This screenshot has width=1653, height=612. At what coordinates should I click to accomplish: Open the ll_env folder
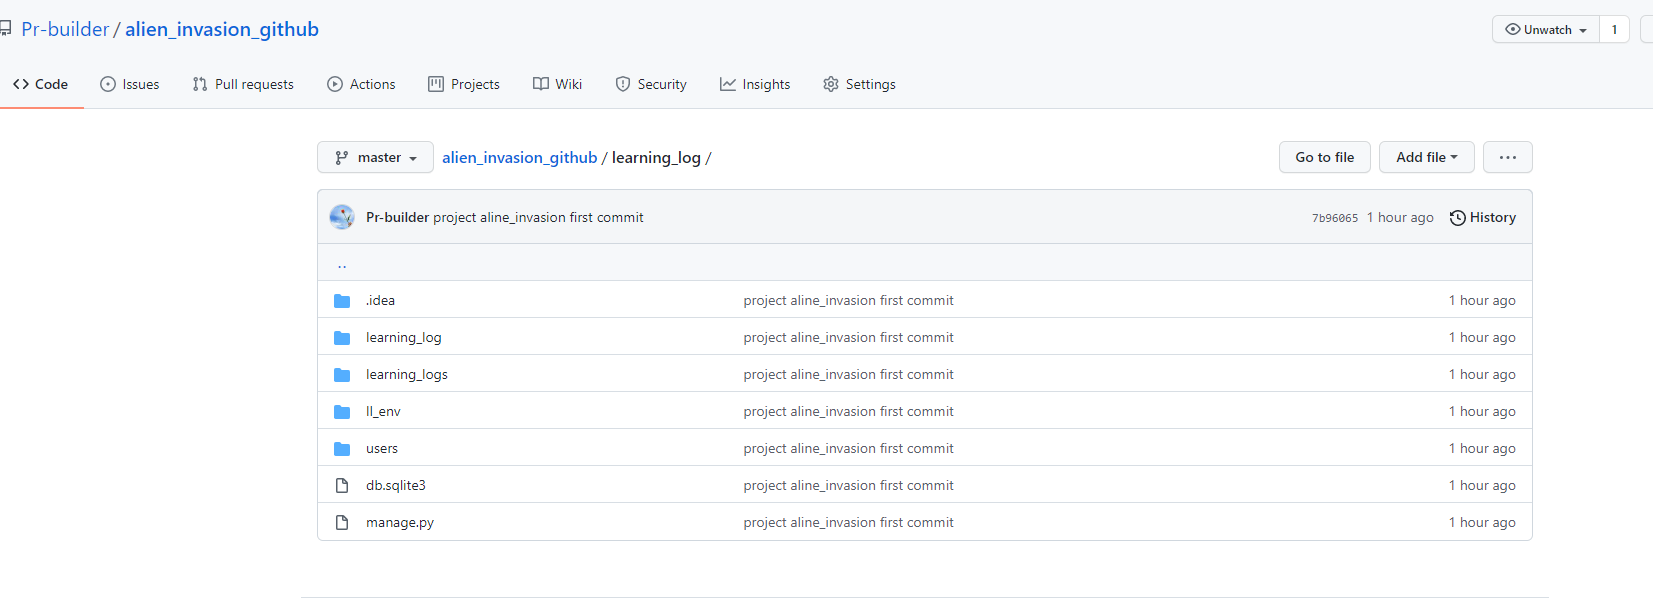click(383, 411)
